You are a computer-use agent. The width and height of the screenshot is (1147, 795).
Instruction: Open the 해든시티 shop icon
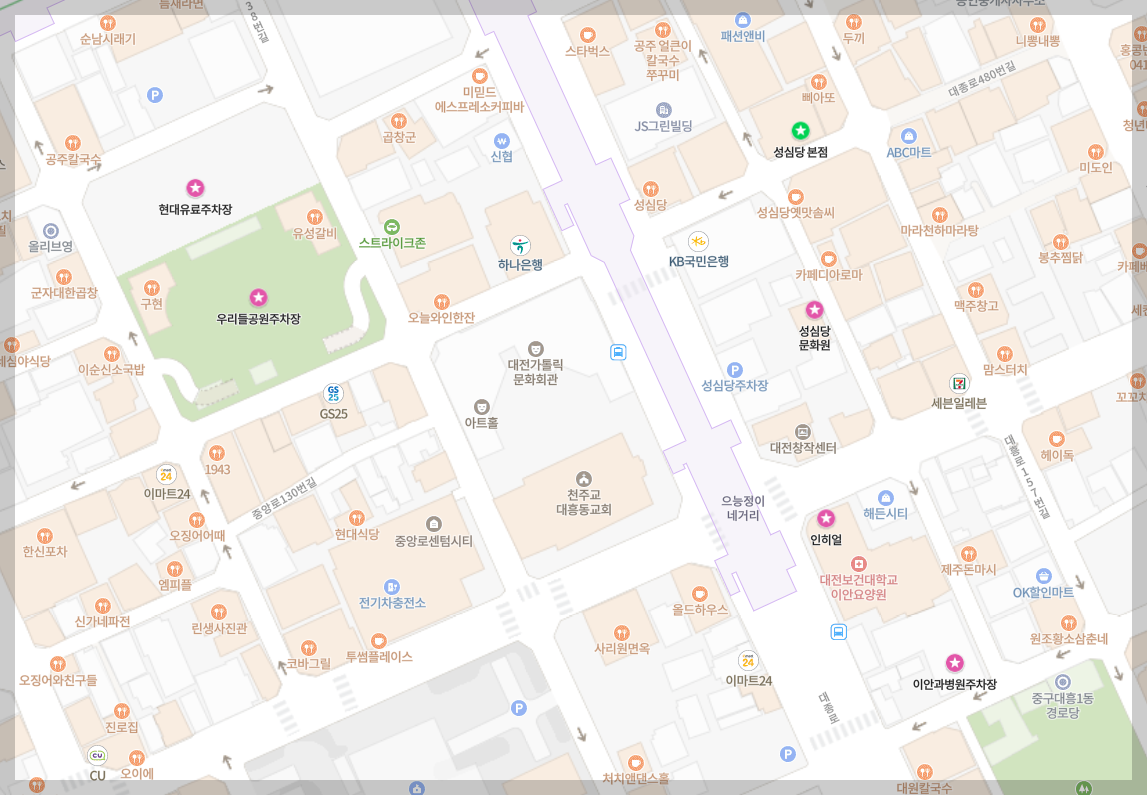tap(885, 498)
